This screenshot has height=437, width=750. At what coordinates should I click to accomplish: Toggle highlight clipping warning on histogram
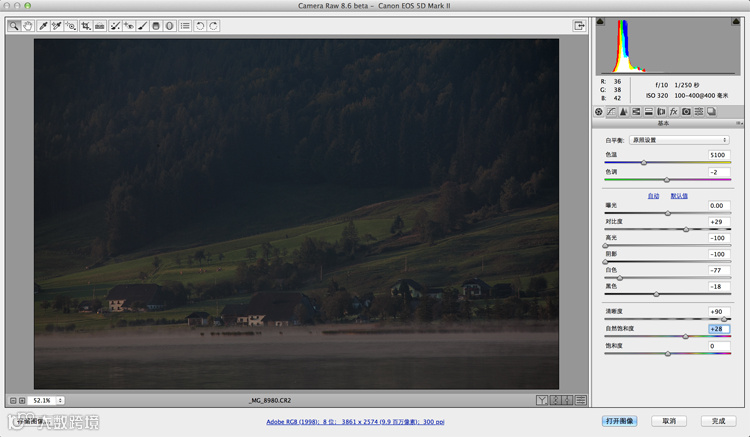[x=736, y=22]
